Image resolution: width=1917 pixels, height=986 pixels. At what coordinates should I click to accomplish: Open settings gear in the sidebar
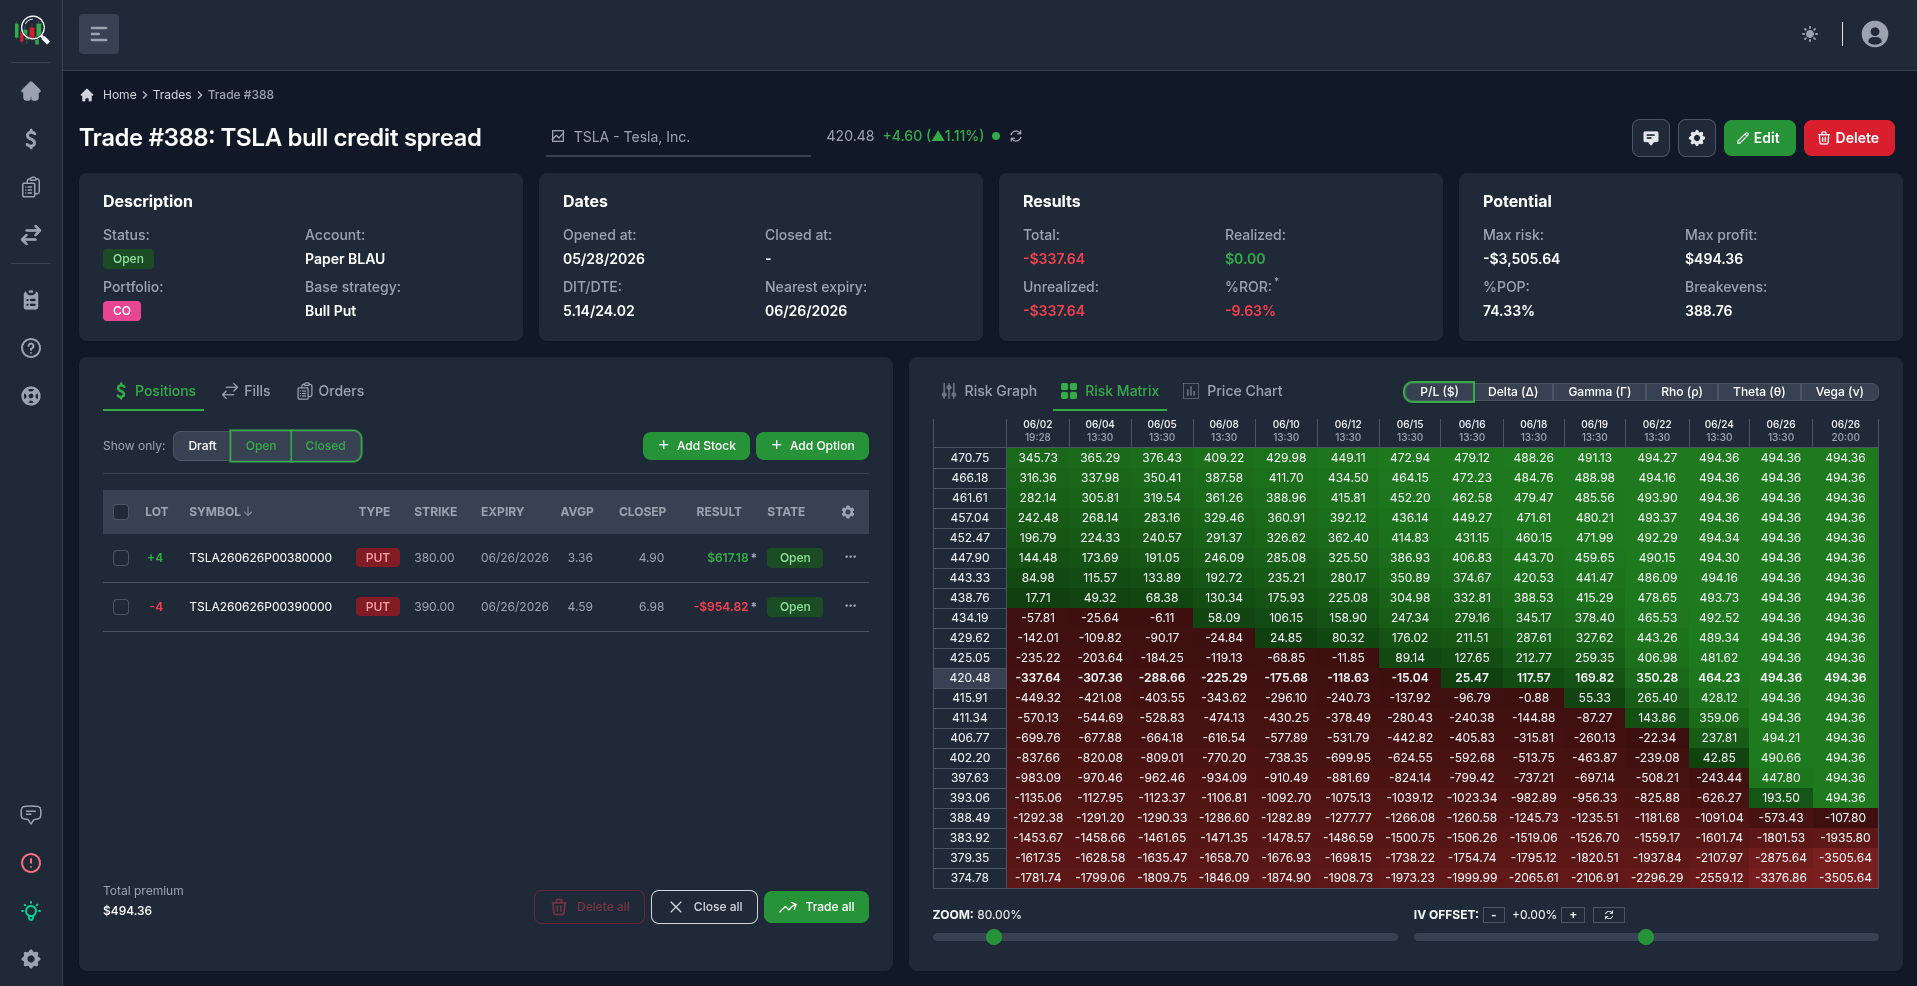31,959
